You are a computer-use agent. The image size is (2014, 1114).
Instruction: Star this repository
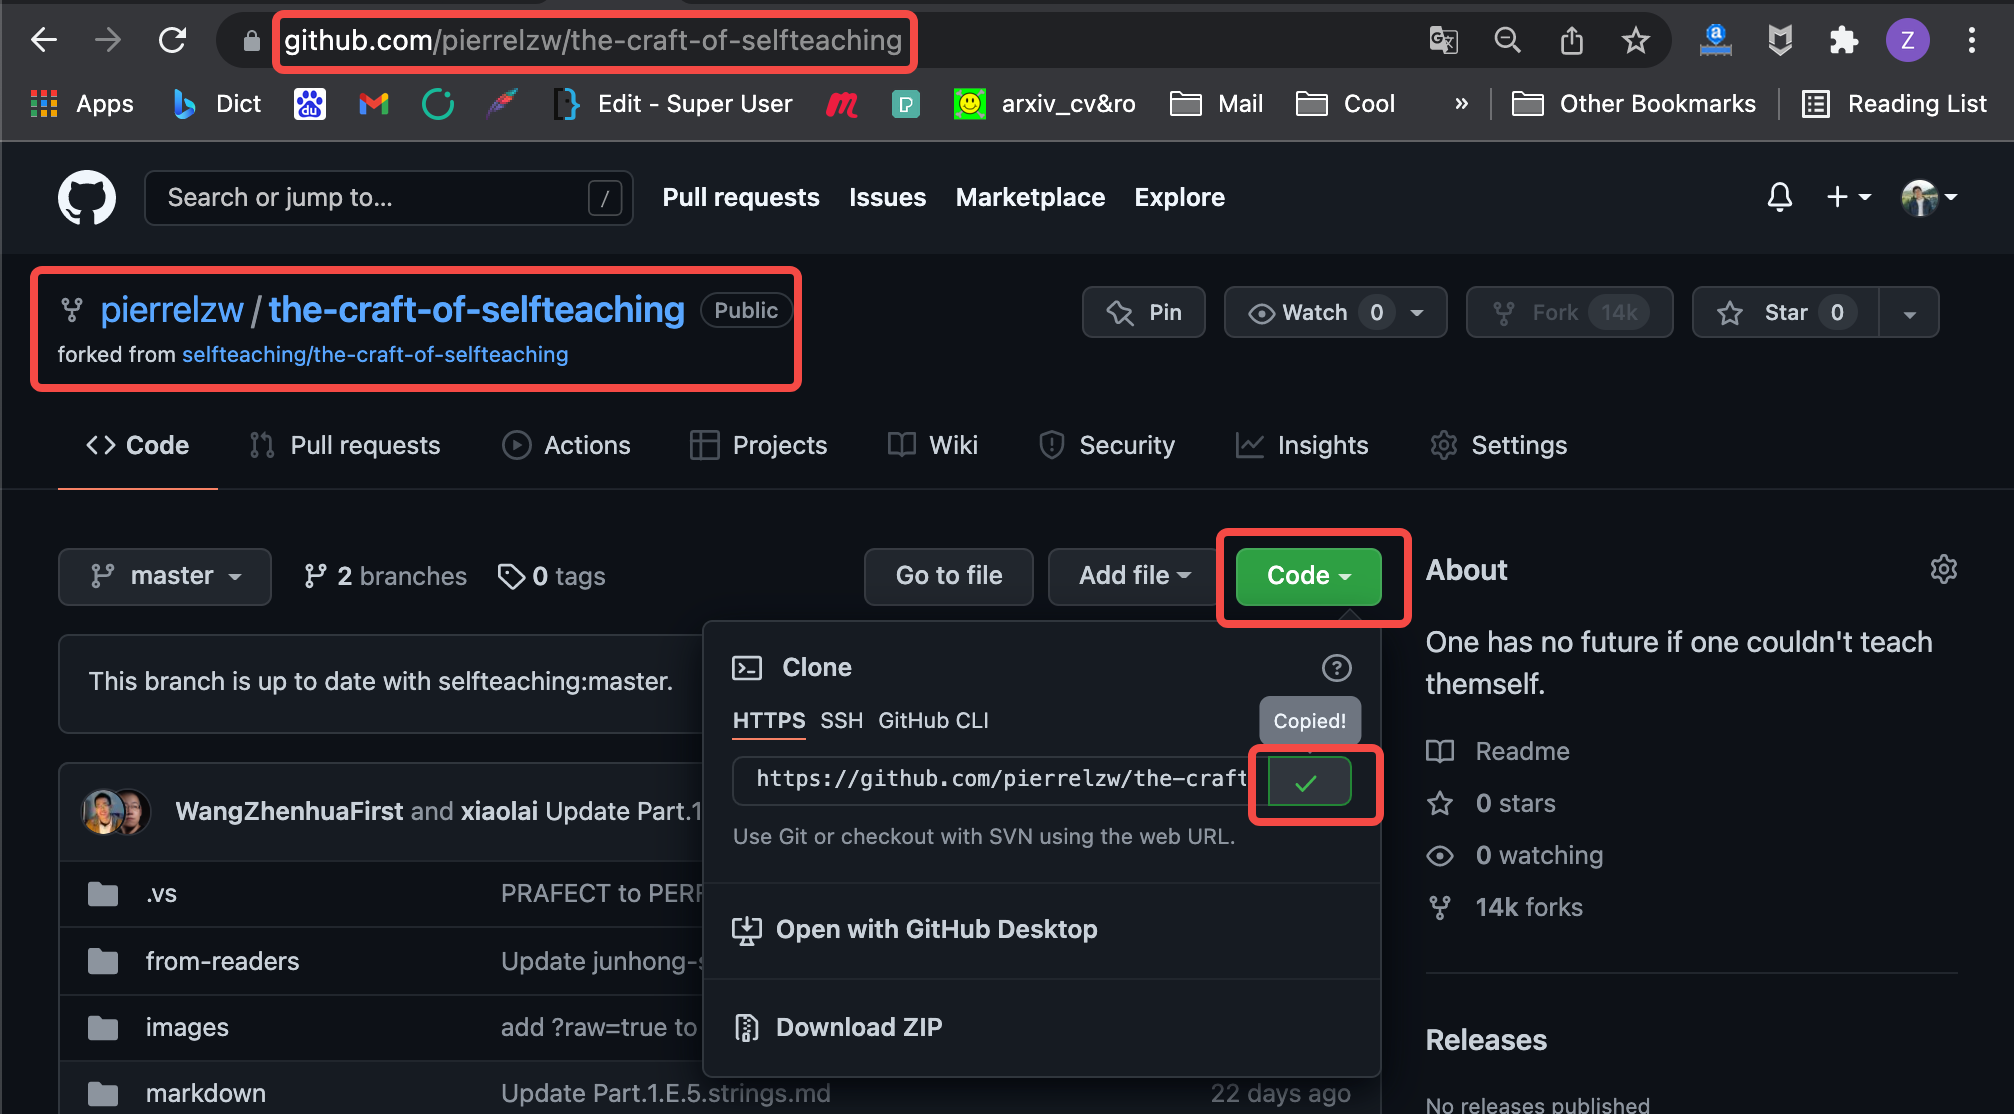tap(1785, 313)
